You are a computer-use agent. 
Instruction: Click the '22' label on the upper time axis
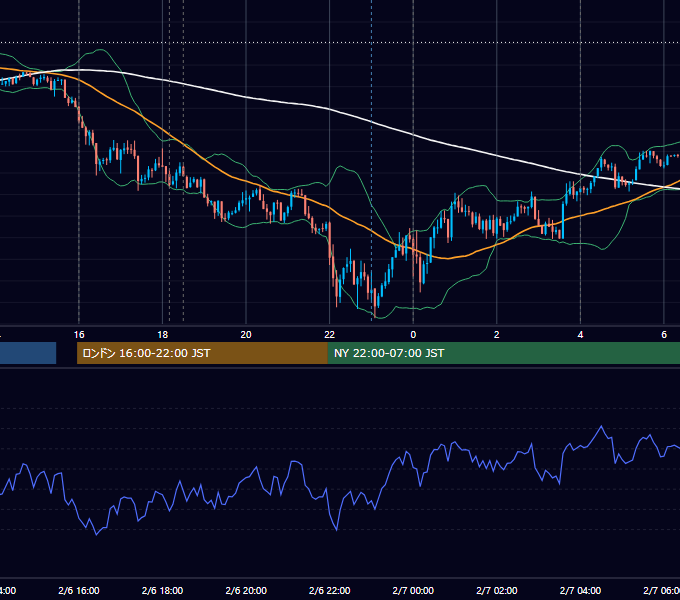click(330, 335)
